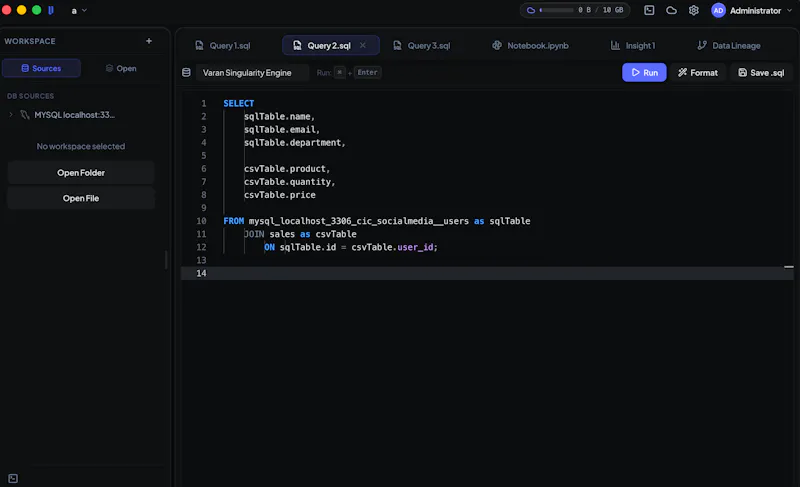This screenshot has height=487, width=800.
Task: Add new workspace with plus icon
Action: point(149,41)
